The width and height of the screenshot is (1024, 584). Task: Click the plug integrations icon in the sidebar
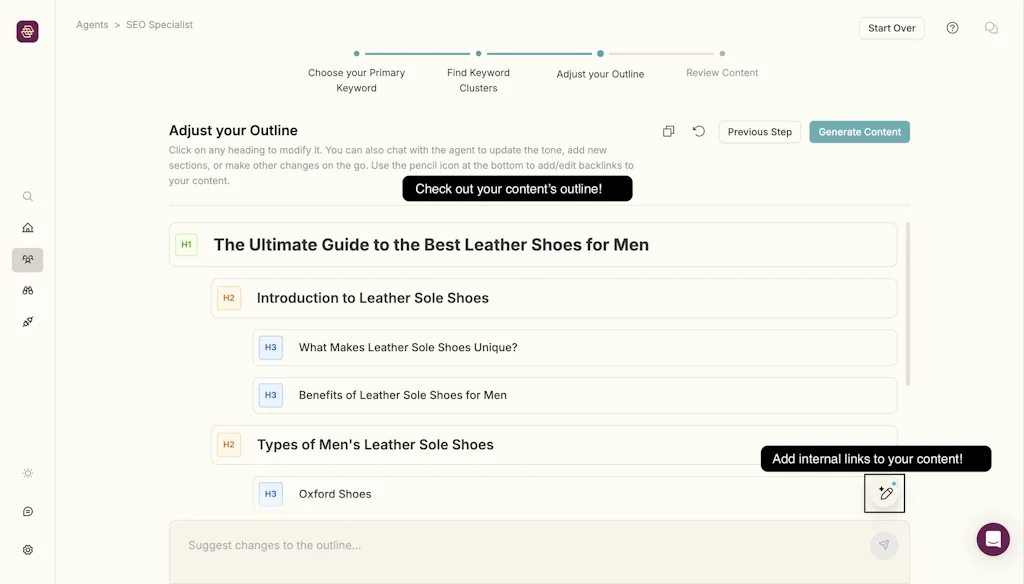point(28,322)
